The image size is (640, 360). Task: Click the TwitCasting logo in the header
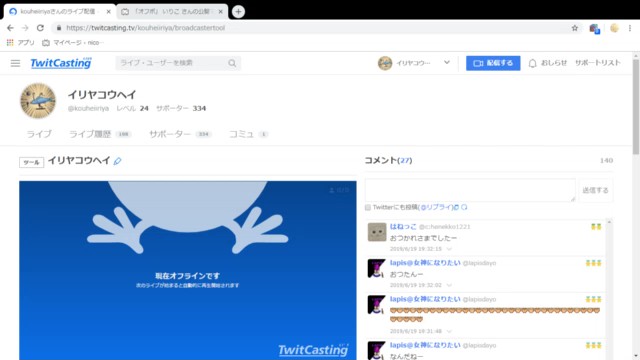pos(61,63)
